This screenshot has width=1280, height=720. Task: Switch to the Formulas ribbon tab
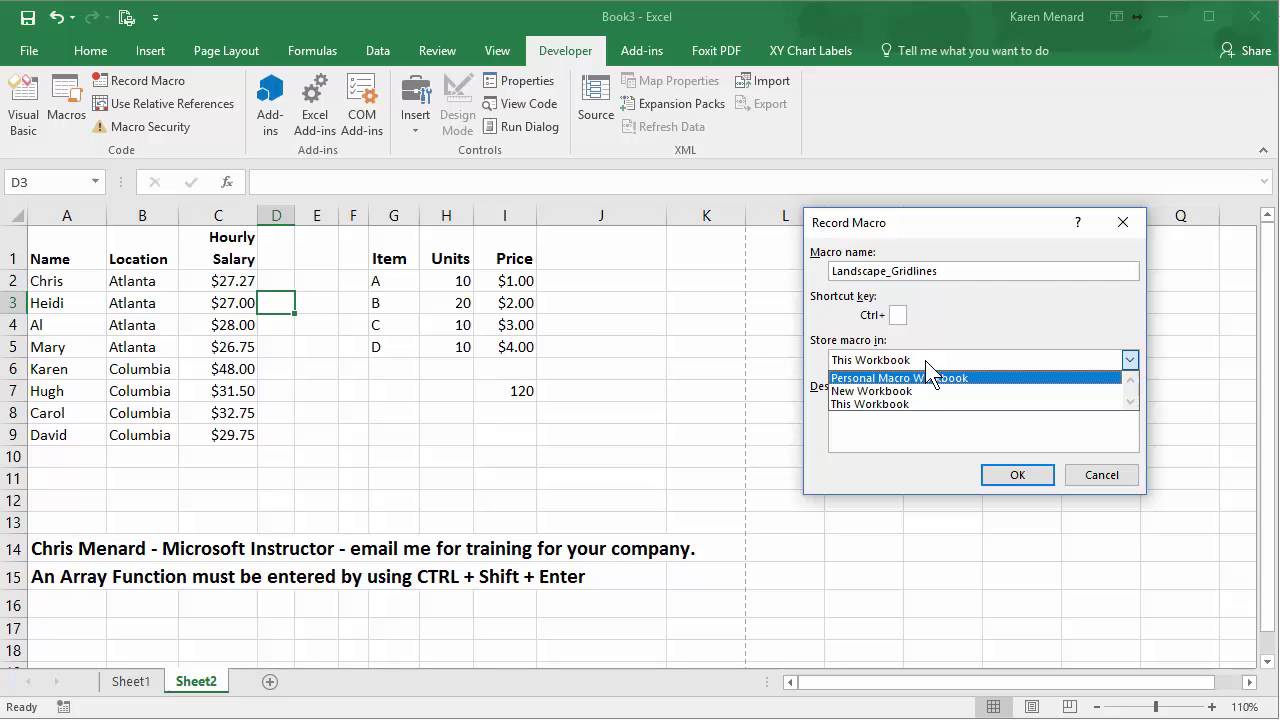[x=312, y=51]
